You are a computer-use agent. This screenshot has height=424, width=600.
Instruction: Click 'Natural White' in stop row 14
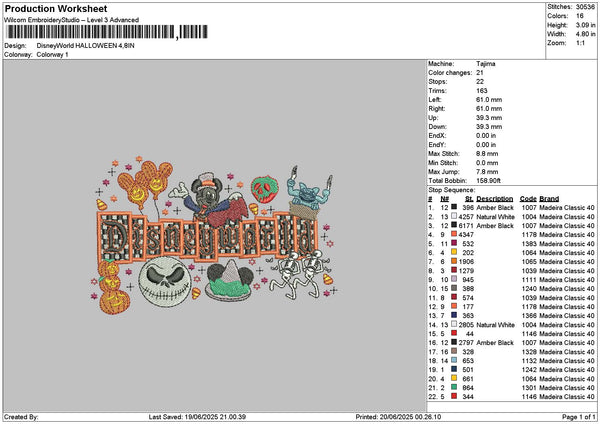point(496,325)
